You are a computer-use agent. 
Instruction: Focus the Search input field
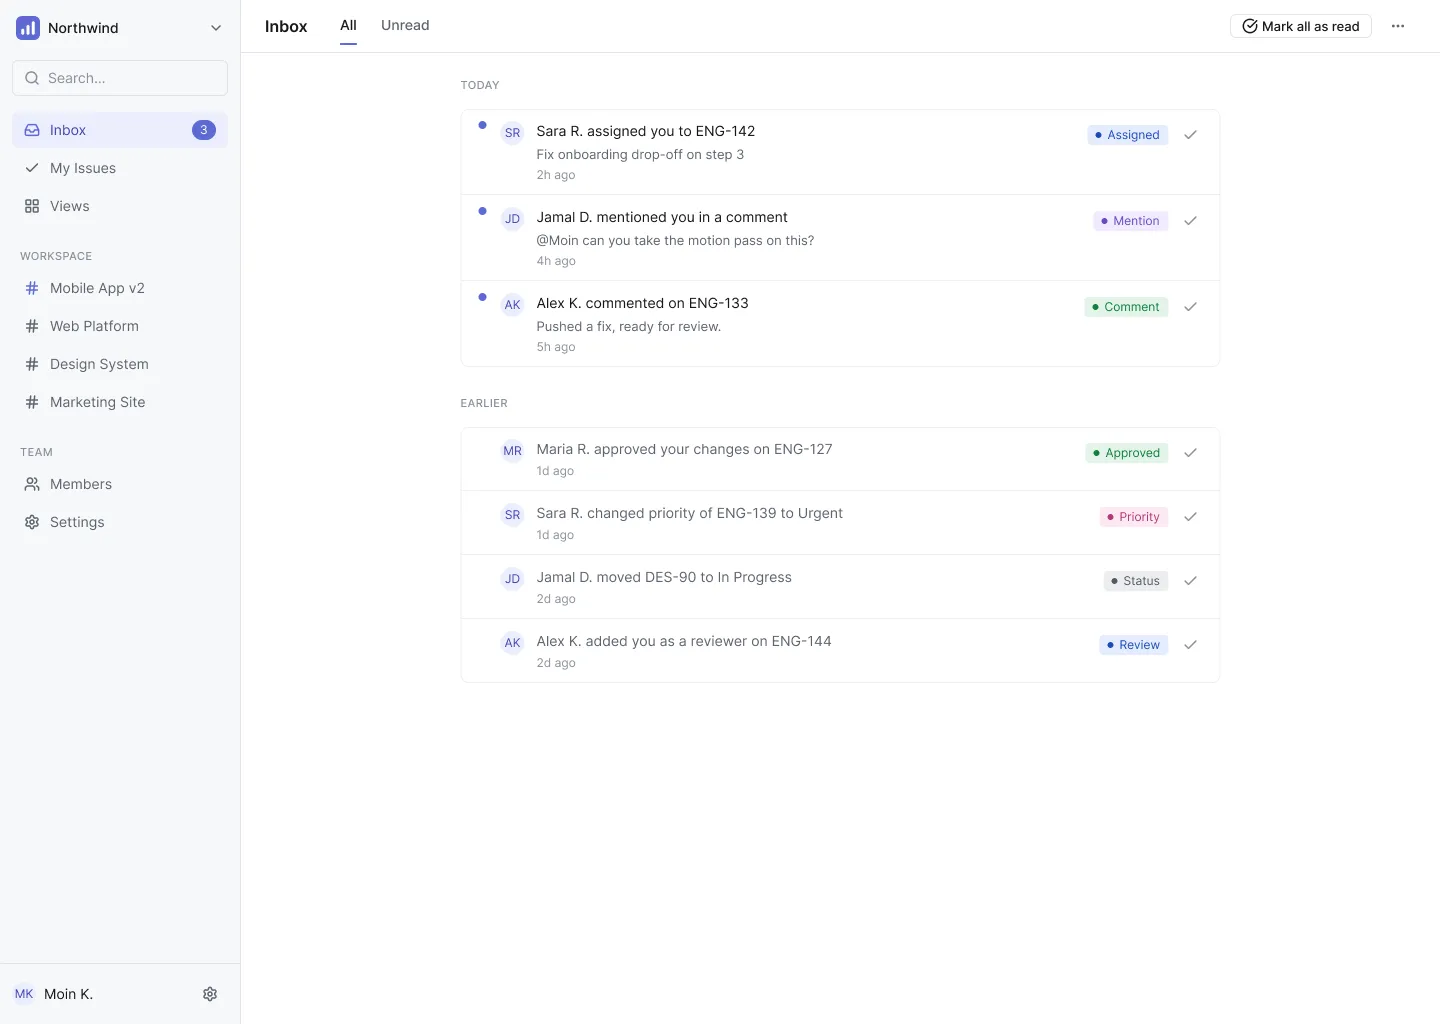click(120, 78)
